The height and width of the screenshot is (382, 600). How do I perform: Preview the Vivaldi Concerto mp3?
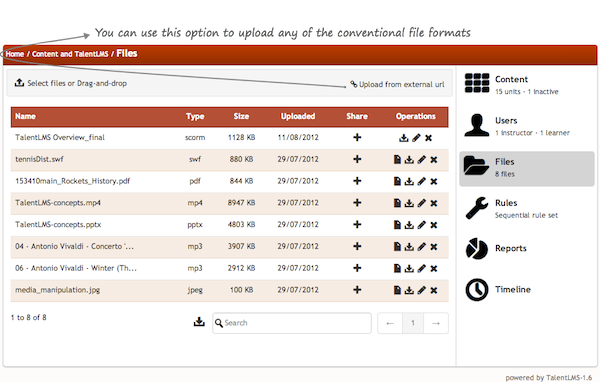397,247
